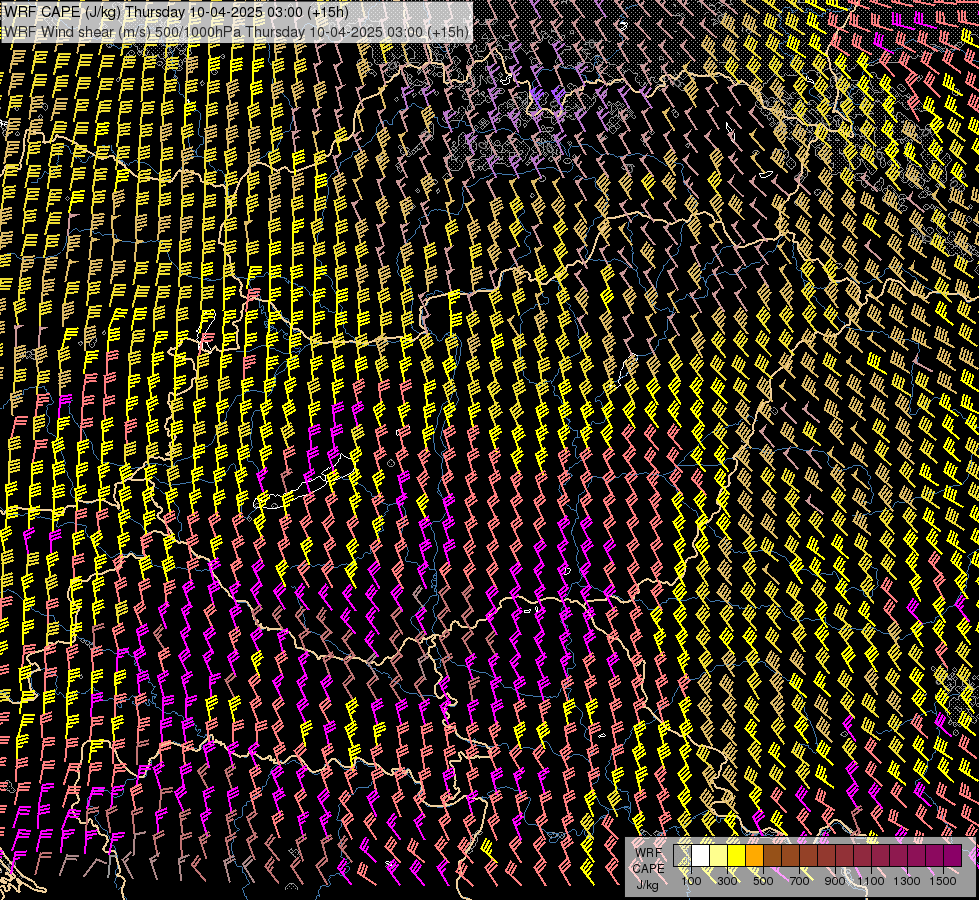The image size is (979, 900).
Task: Click the J/kg unit label in legend
Action: point(648,884)
